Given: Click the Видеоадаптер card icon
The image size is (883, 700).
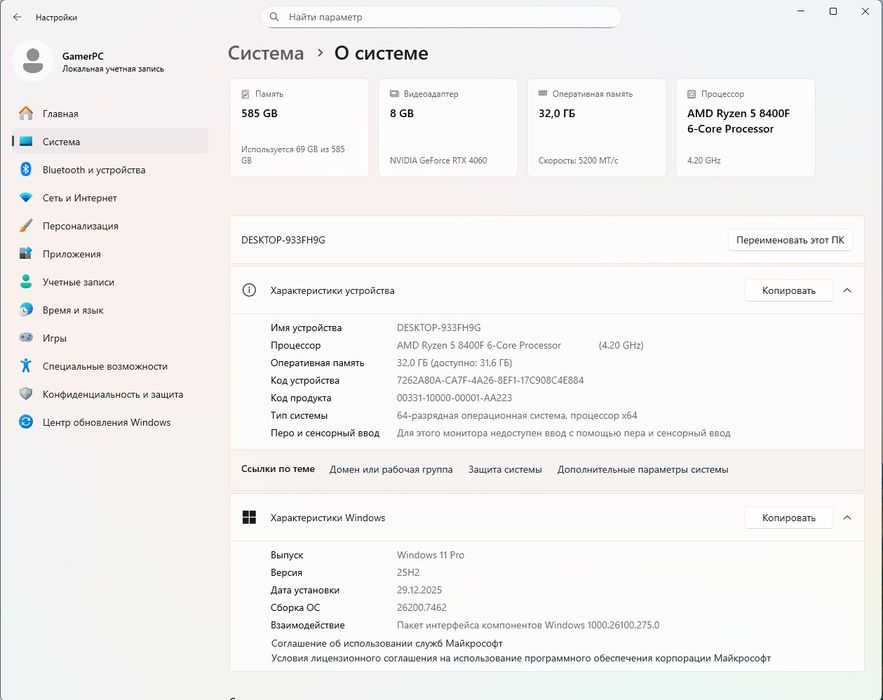Looking at the screenshot, I should pyautogui.click(x=394, y=94).
